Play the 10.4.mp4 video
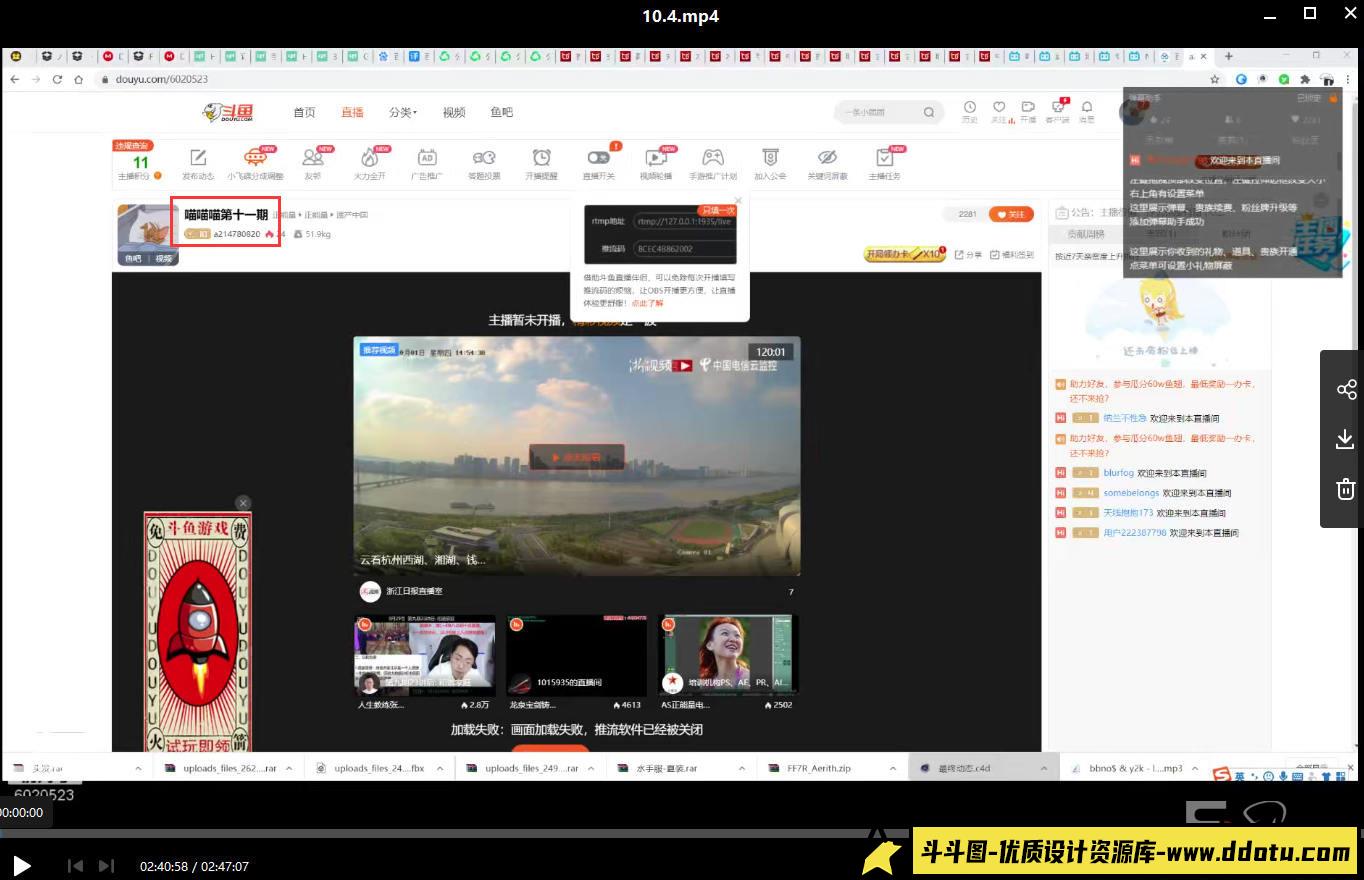 [x=21, y=866]
